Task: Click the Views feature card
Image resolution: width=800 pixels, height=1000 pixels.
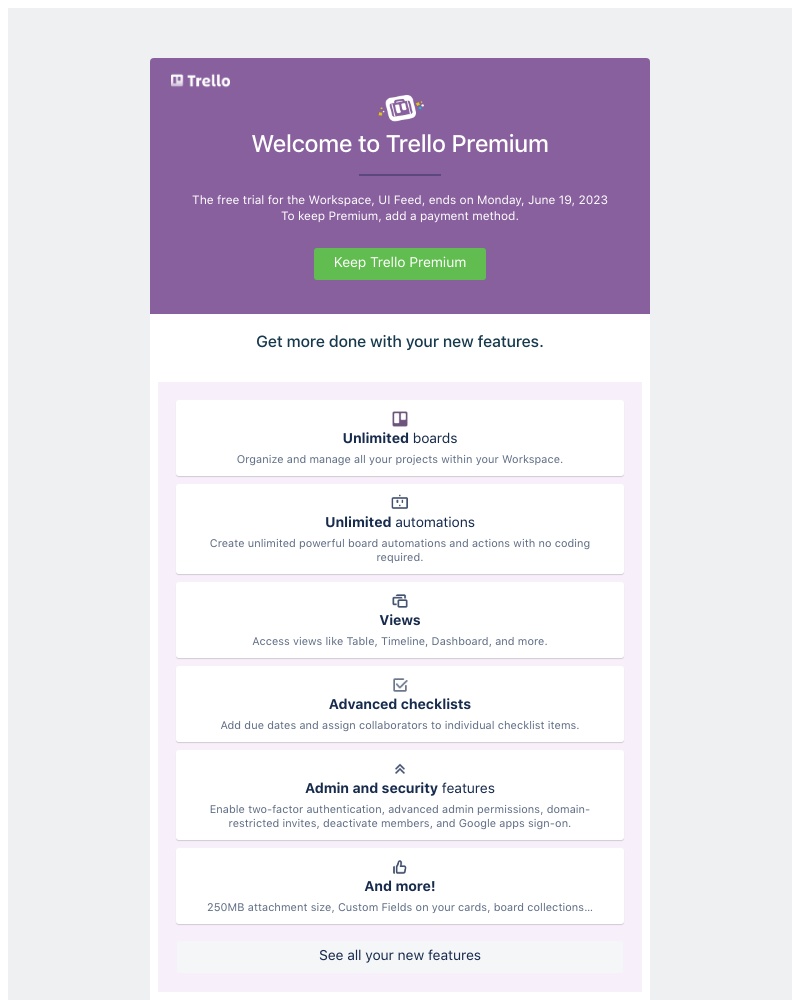Action: tap(400, 619)
